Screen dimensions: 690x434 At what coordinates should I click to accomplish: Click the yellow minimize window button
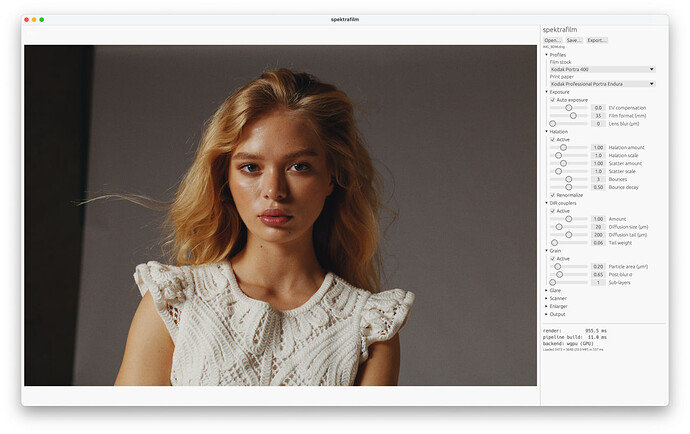34,19
